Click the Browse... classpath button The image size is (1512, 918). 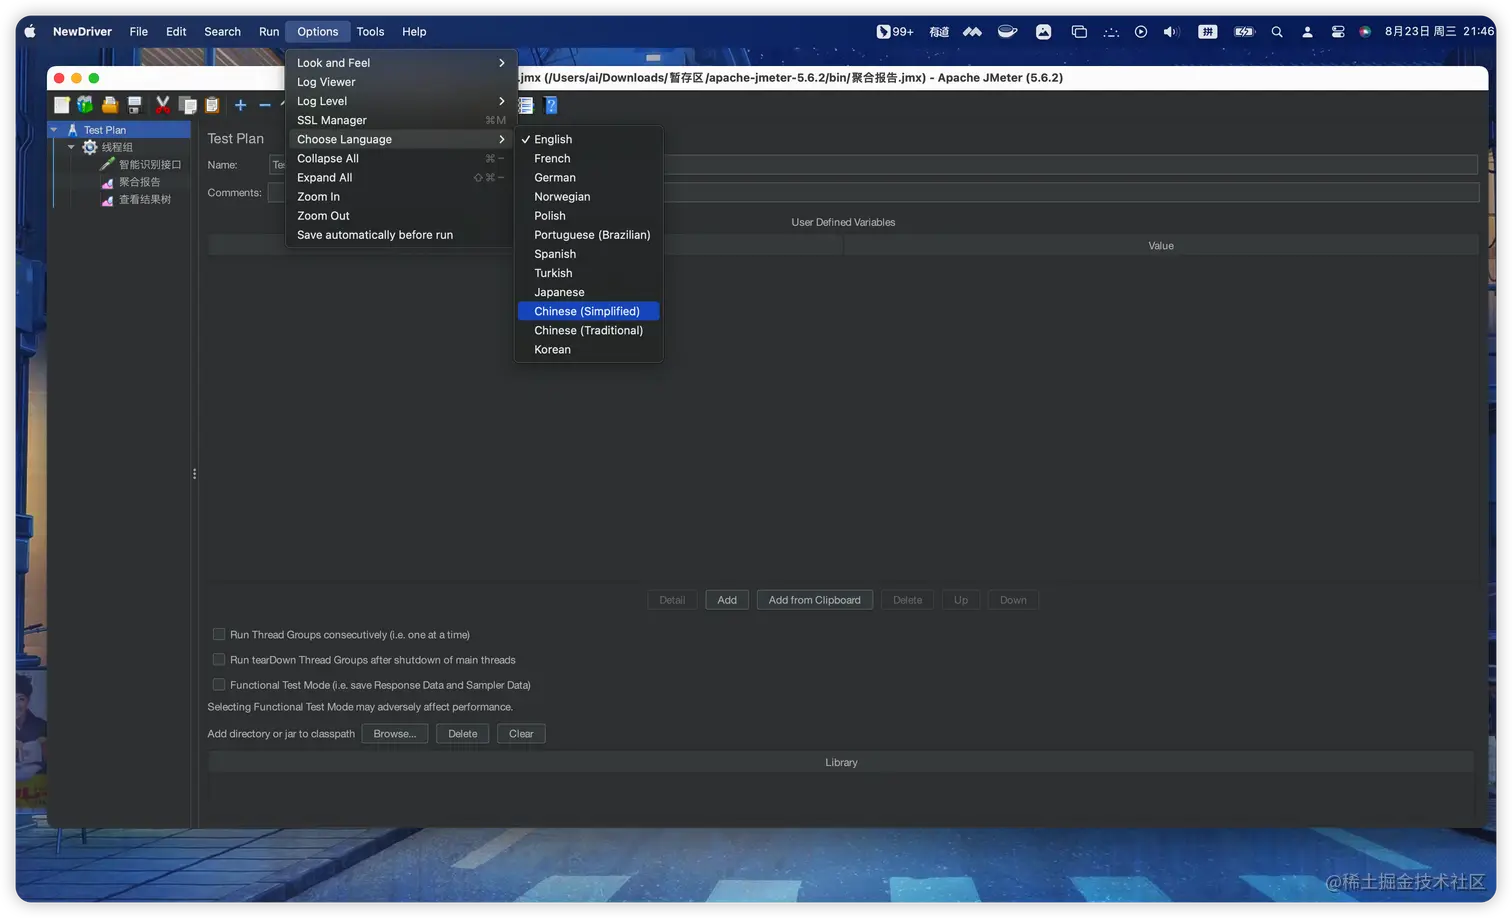(x=395, y=734)
